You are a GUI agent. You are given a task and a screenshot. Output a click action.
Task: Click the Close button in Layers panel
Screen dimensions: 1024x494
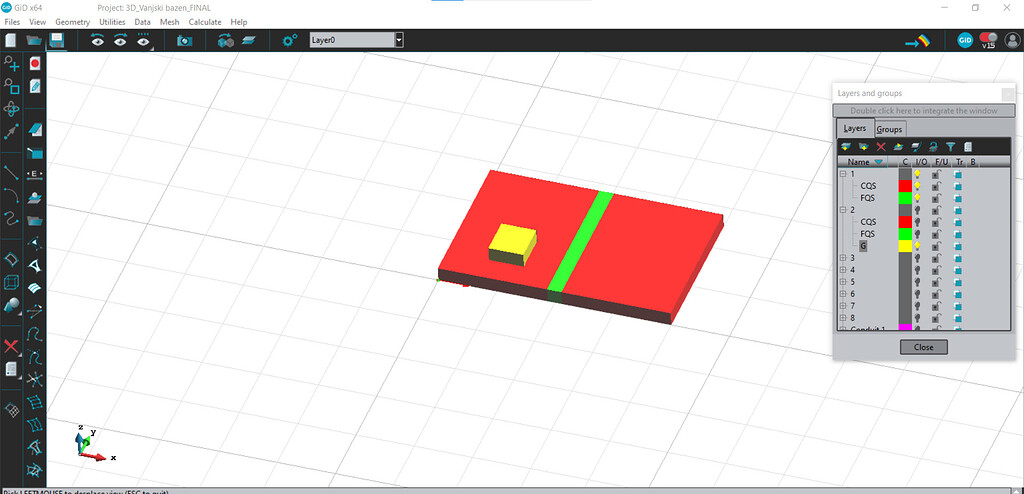tap(923, 347)
